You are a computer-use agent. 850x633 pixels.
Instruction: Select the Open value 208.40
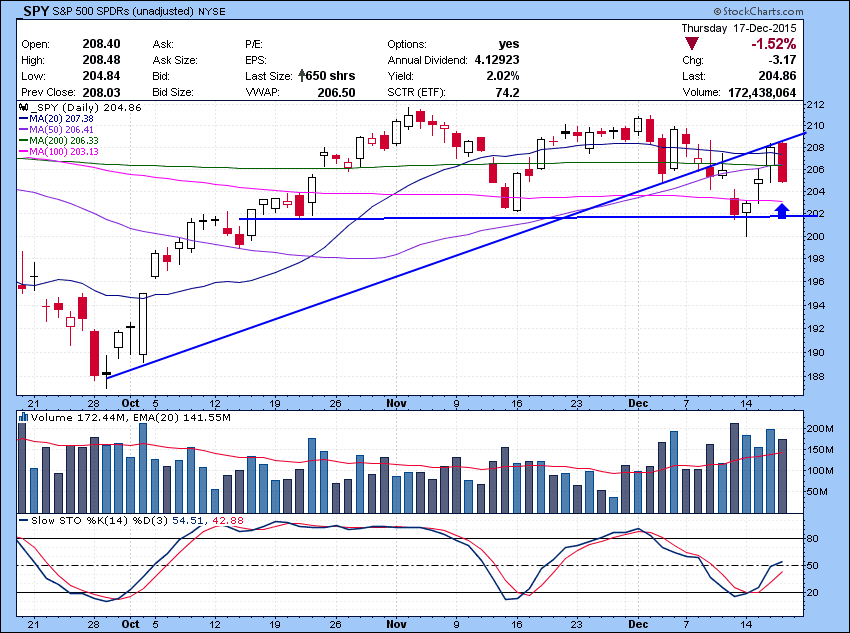click(x=101, y=44)
